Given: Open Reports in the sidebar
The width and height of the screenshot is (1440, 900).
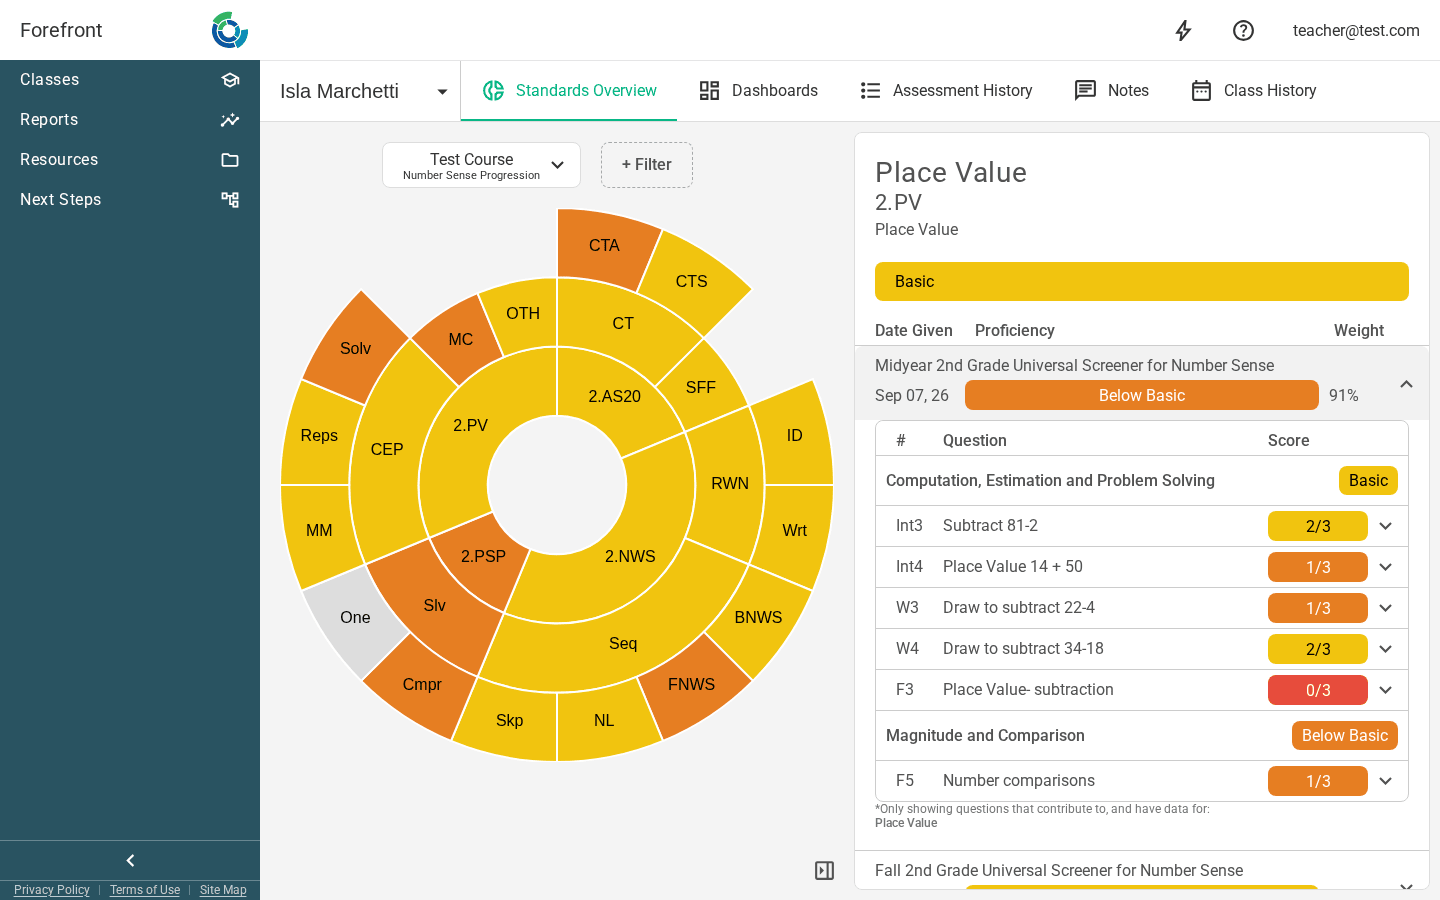Looking at the screenshot, I should (x=130, y=120).
